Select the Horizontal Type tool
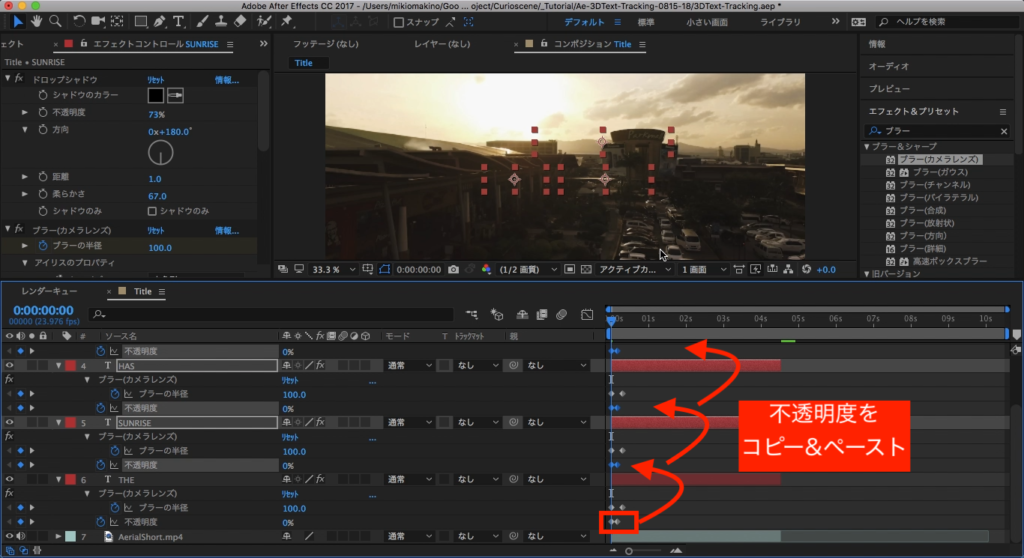Screen dimensions: 1024x558 pos(178,22)
